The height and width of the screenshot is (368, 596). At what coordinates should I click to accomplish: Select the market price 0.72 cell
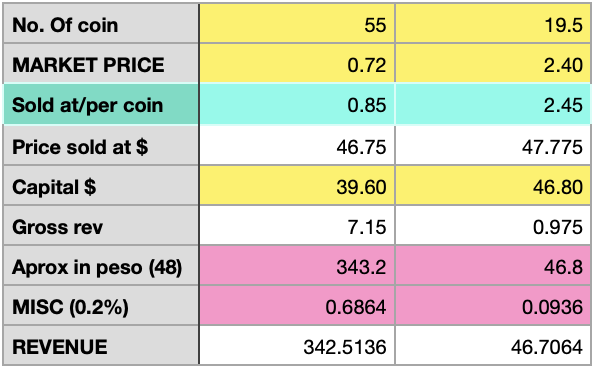[x=297, y=63]
